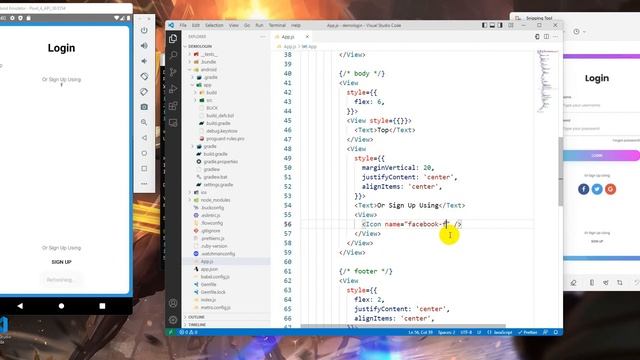The width and height of the screenshot is (640, 360).
Task: Click SIGN UP on the emulator screen
Action: 62,262
